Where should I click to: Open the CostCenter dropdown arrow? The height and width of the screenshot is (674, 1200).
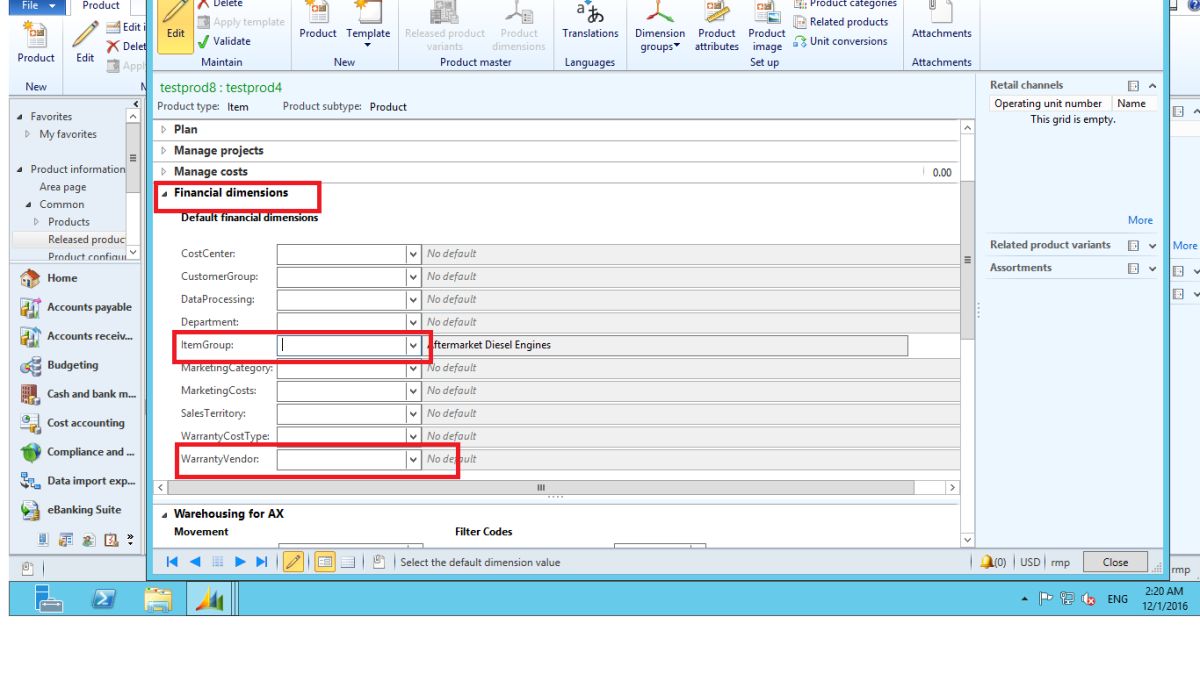tap(413, 254)
